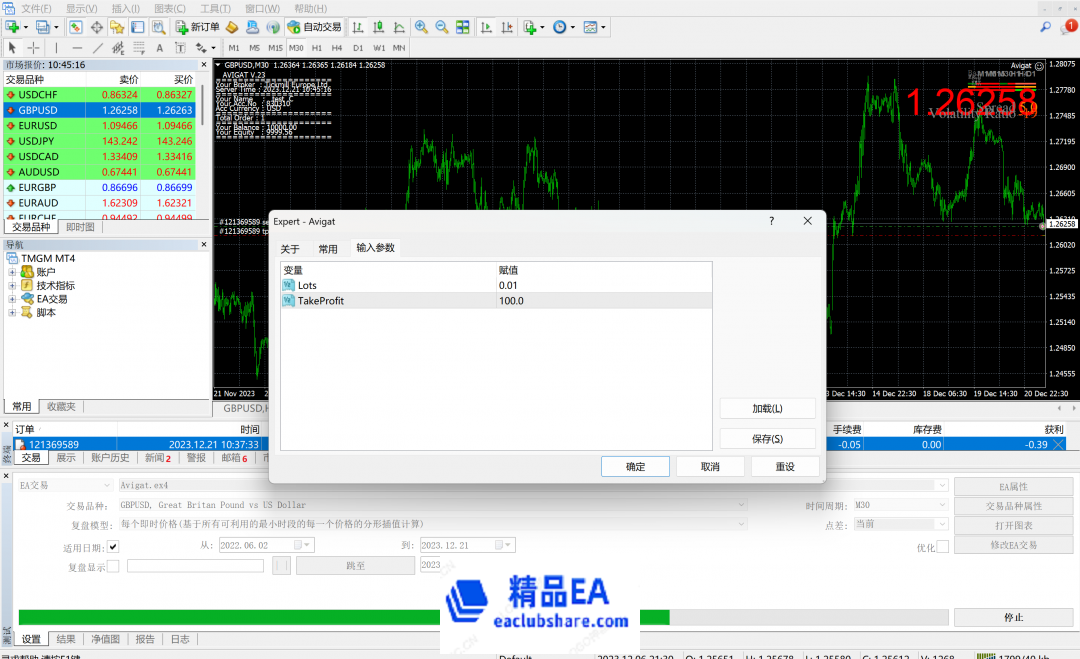The height and width of the screenshot is (659, 1080).
Task: Uncheck the 适用日期 (Use date) checkbox
Action: point(113,546)
